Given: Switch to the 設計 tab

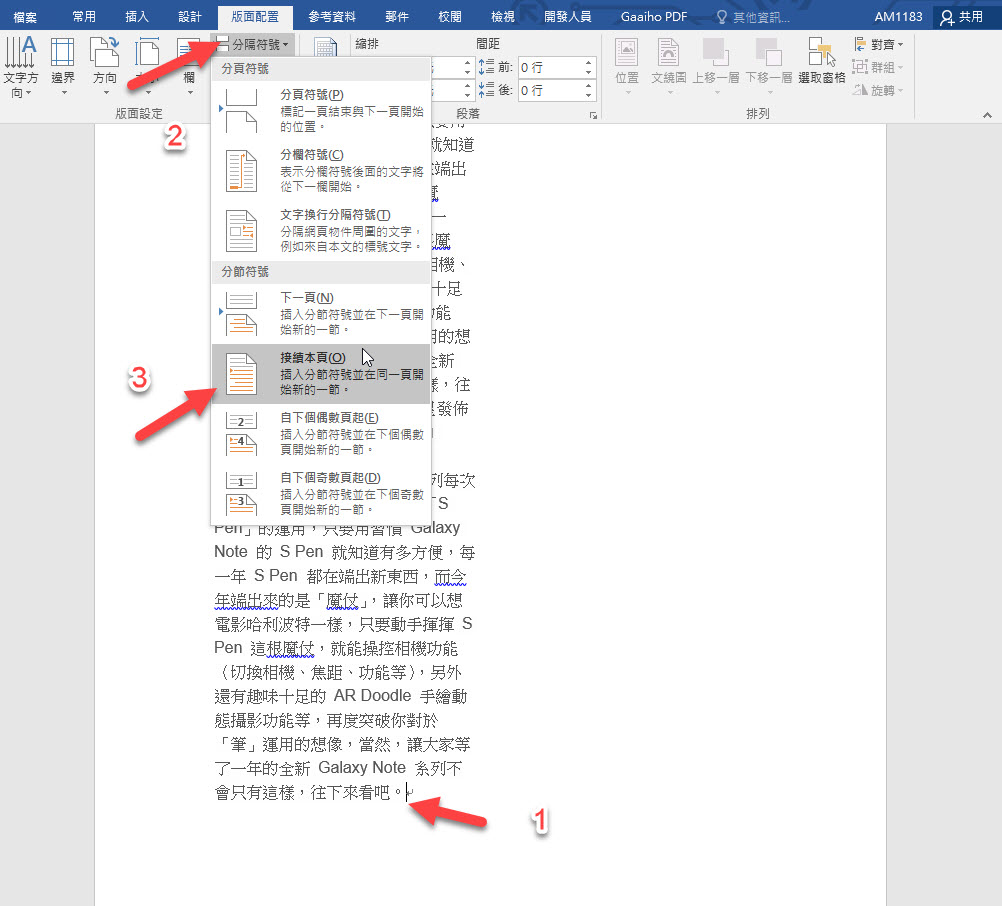Looking at the screenshot, I should pos(190,17).
